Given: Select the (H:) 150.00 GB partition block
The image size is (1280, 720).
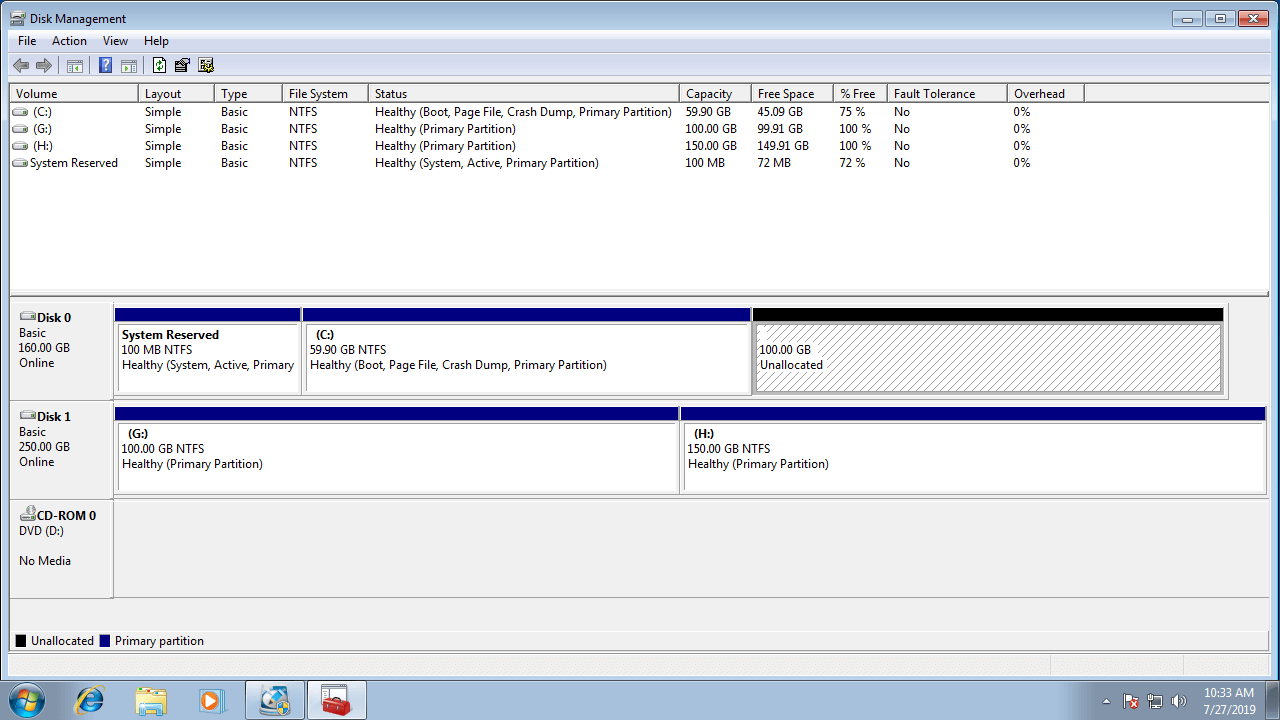Looking at the screenshot, I should point(972,457).
